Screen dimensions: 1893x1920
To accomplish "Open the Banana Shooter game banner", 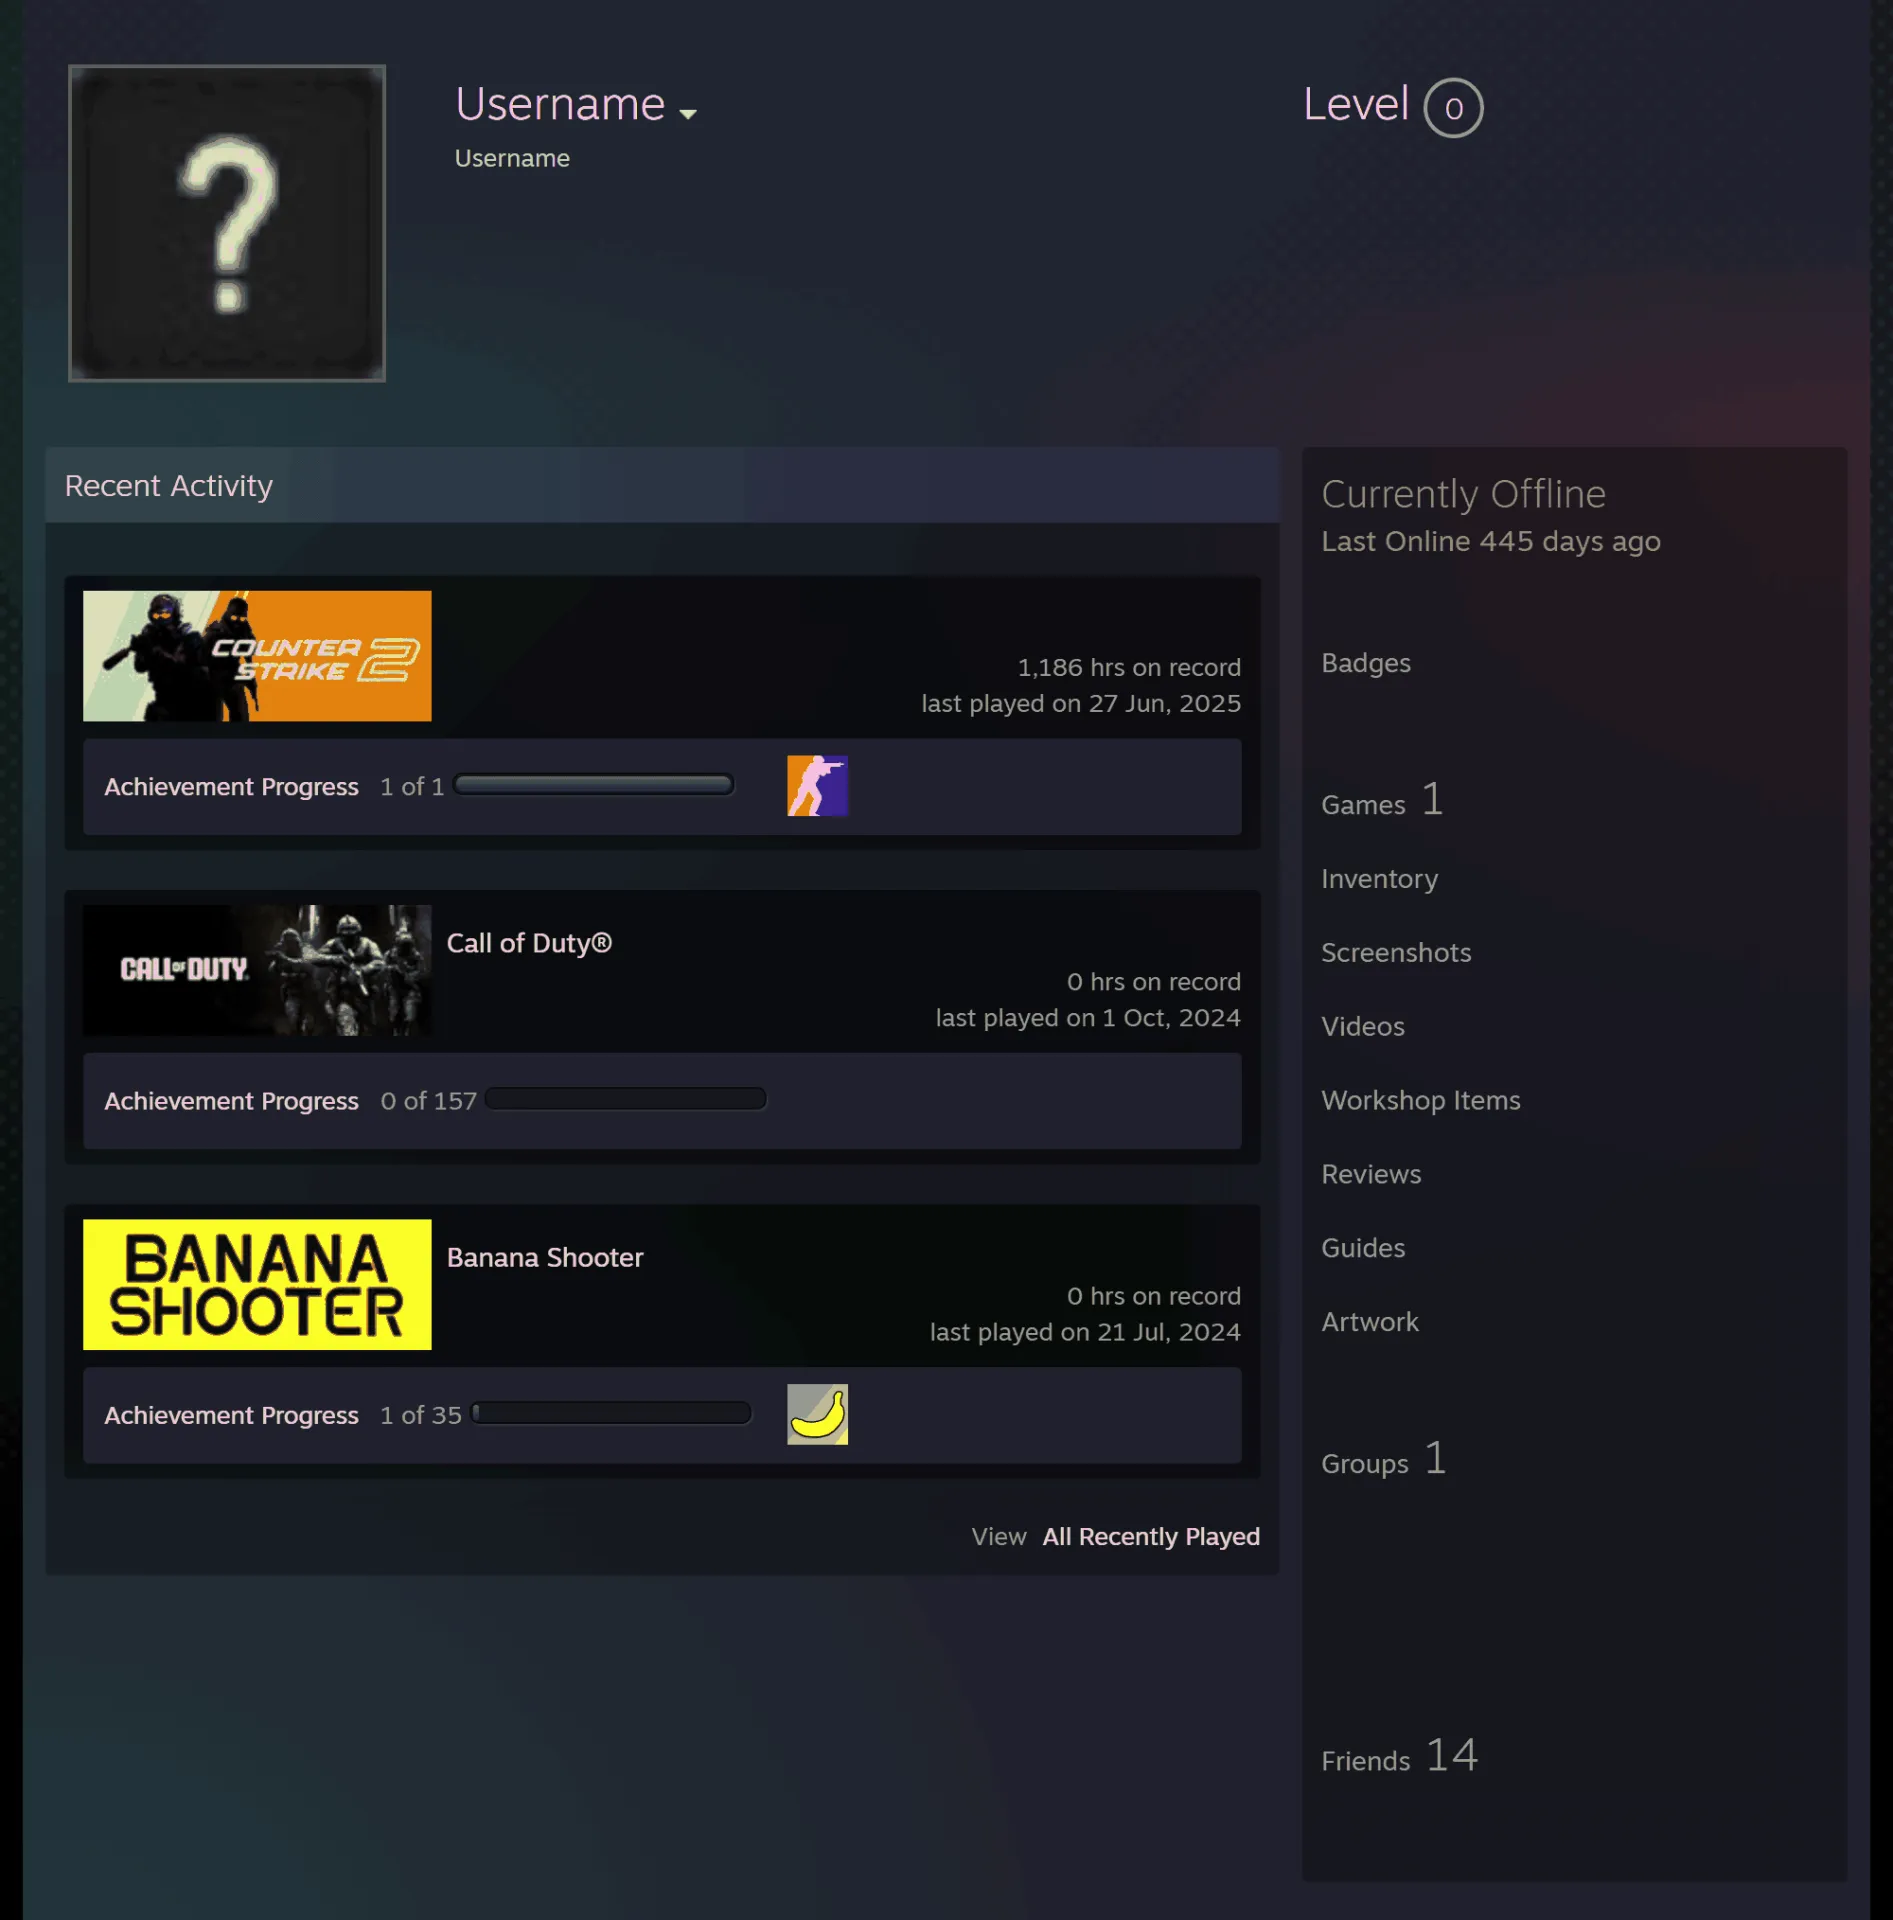I will click(257, 1284).
